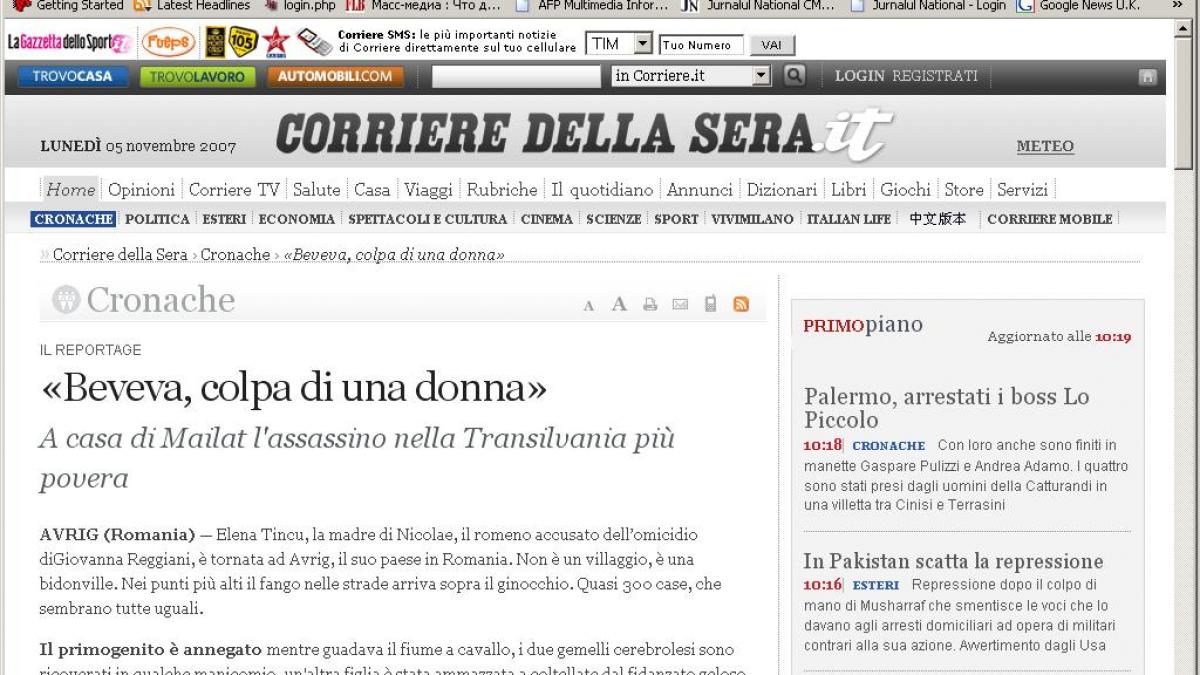The image size is (1200, 675).
Task: Click the scrollbar up arrow at top right
Action: [x=1184, y=27]
